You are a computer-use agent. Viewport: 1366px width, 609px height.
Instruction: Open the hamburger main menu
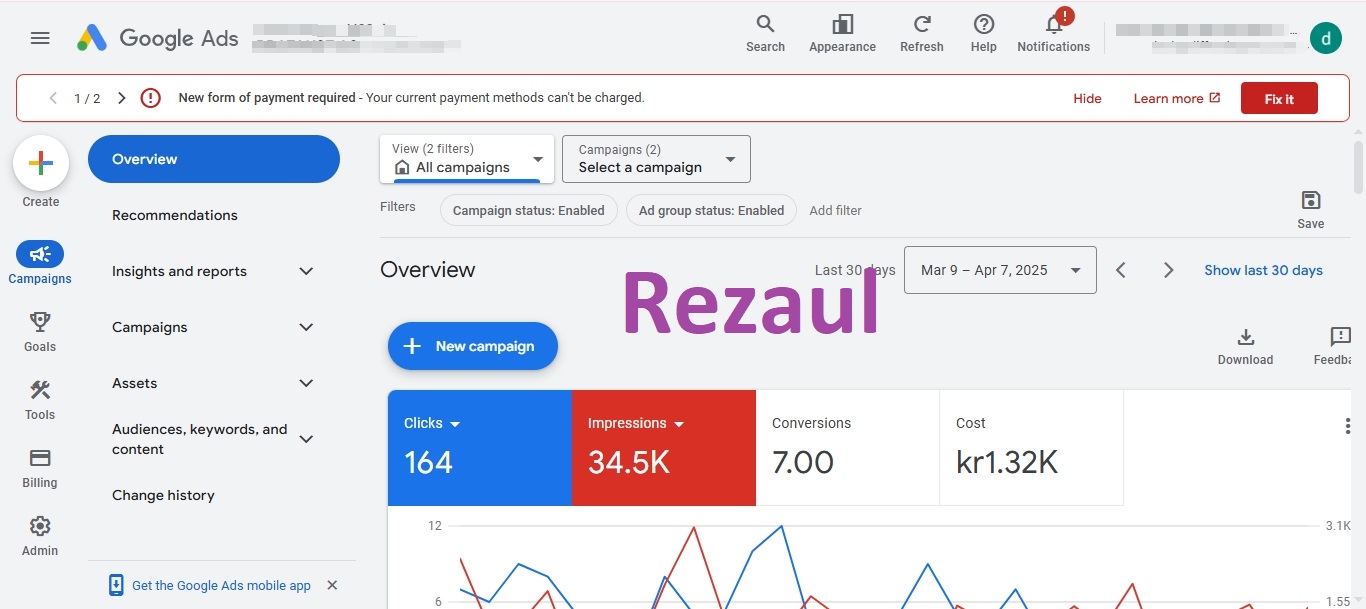point(40,38)
